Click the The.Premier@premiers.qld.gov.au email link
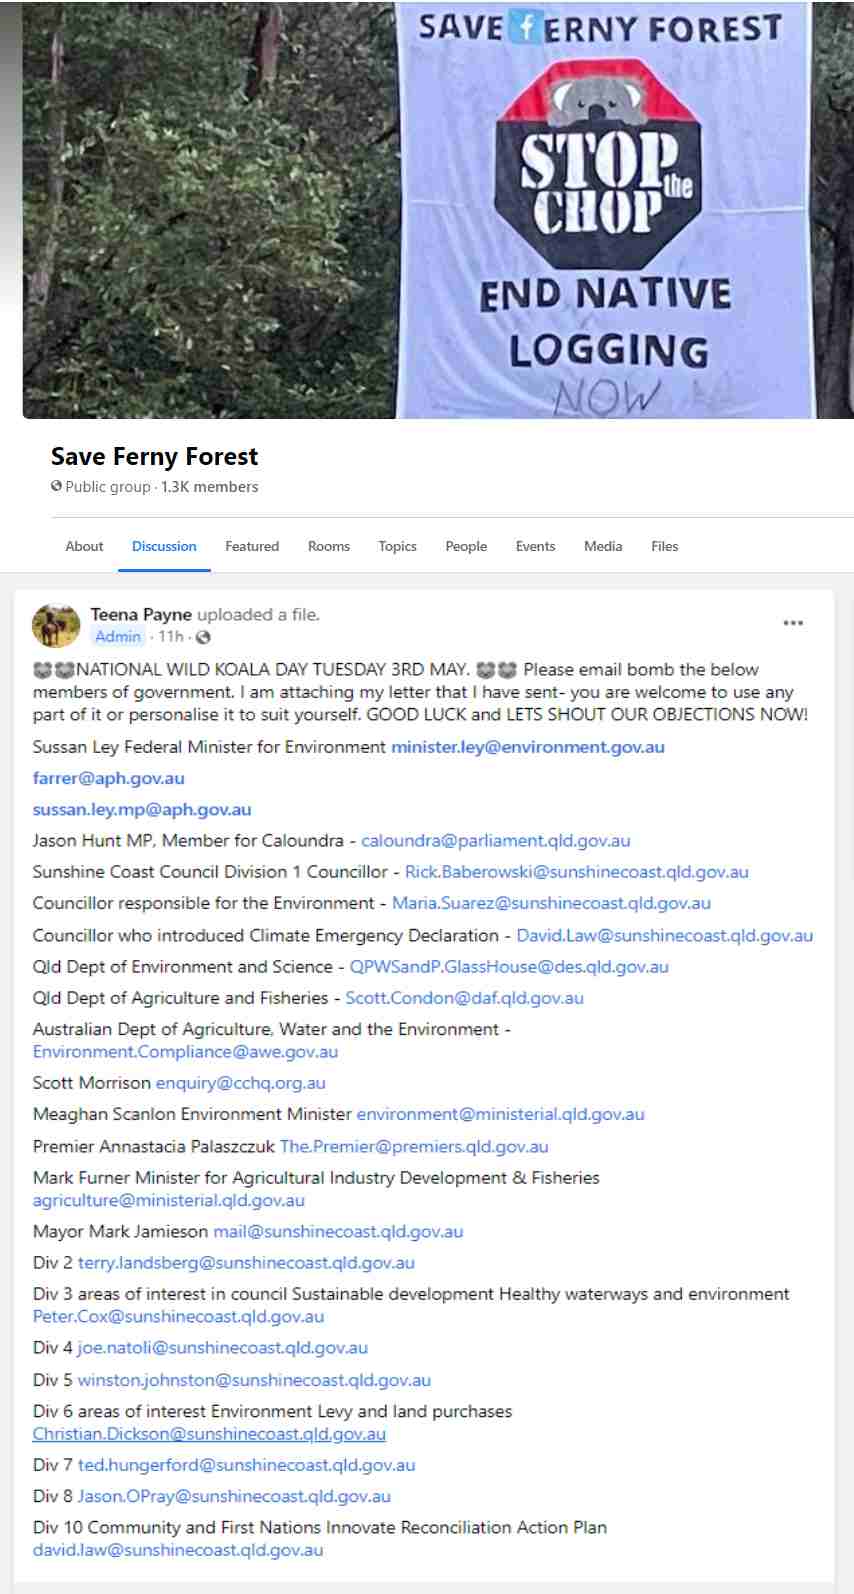The image size is (854, 1594). (414, 1146)
